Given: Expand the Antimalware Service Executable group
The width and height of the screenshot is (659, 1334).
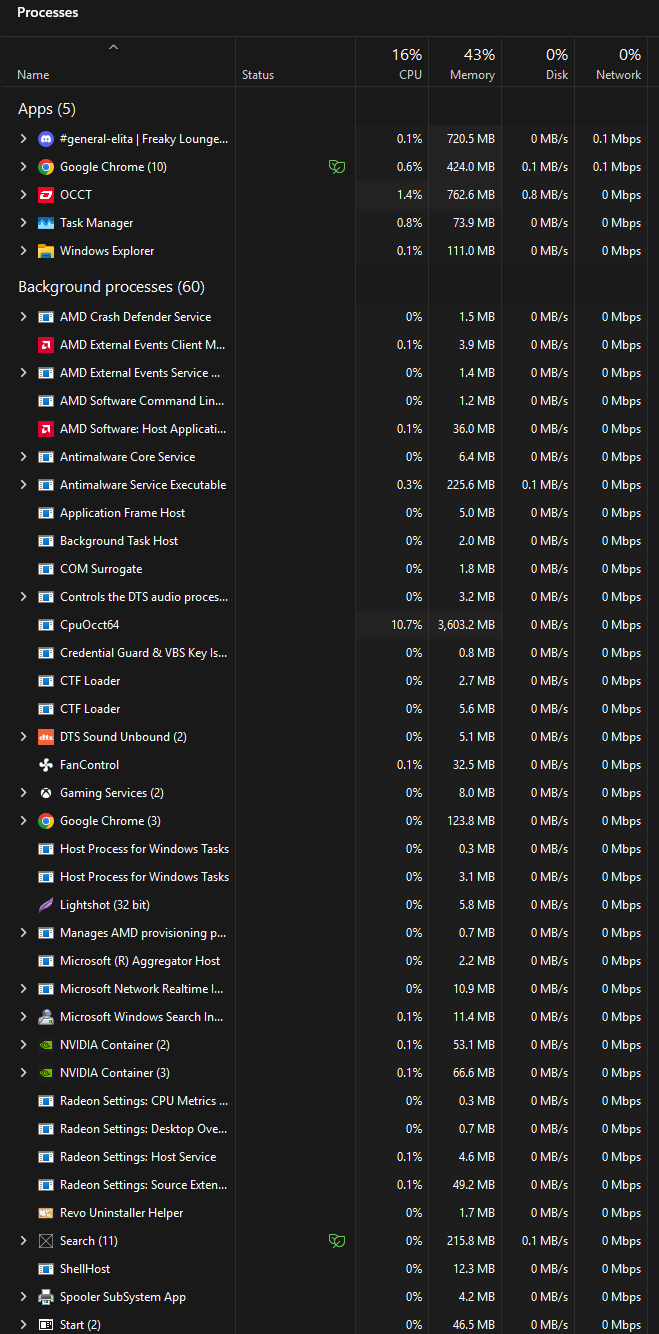Looking at the screenshot, I should (x=23, y=485).
